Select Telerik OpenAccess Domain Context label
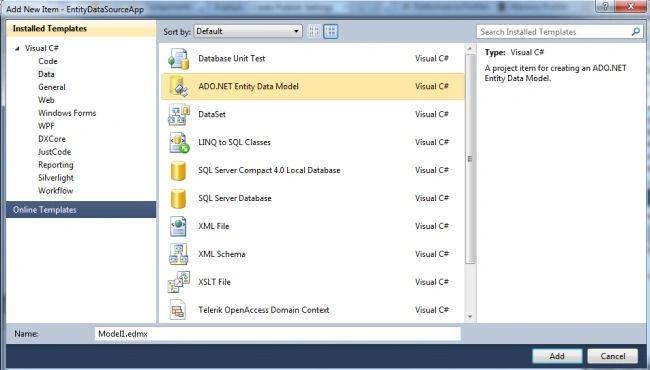 (x=264, y=310)
